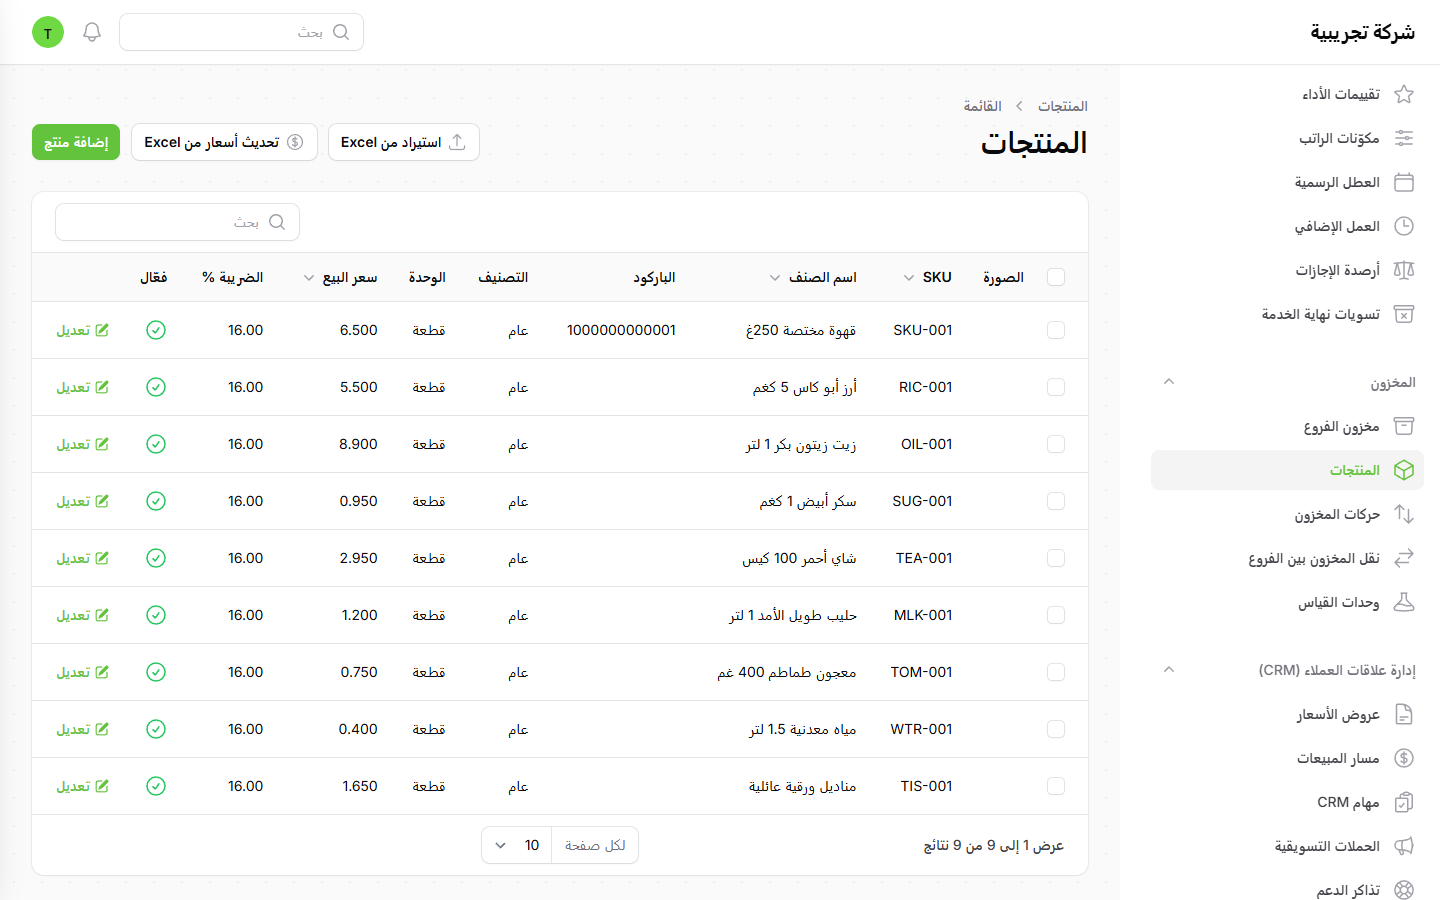
Task: Click active status check icon for TEA-001
Action: [x=156, y=558]
